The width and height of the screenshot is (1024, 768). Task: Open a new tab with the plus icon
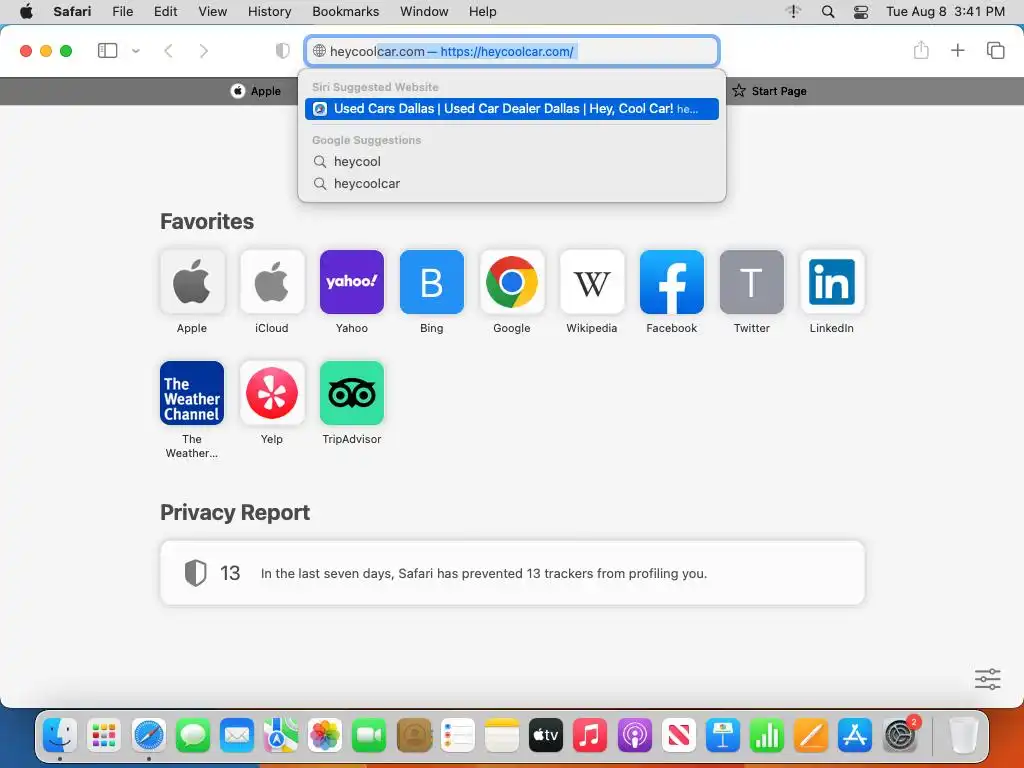point(957,50)
